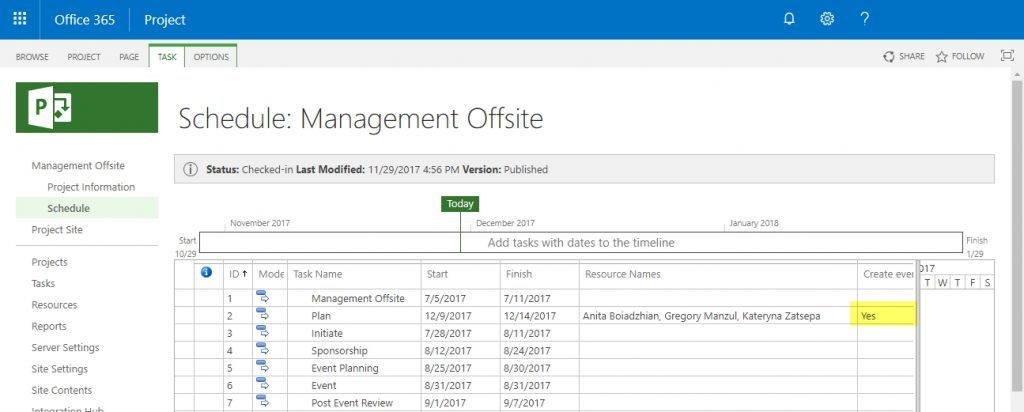Click task mode icon for Post Event Review
Image resolution: width=1024 pixels, height=412 pixels.
coord(263,402)
